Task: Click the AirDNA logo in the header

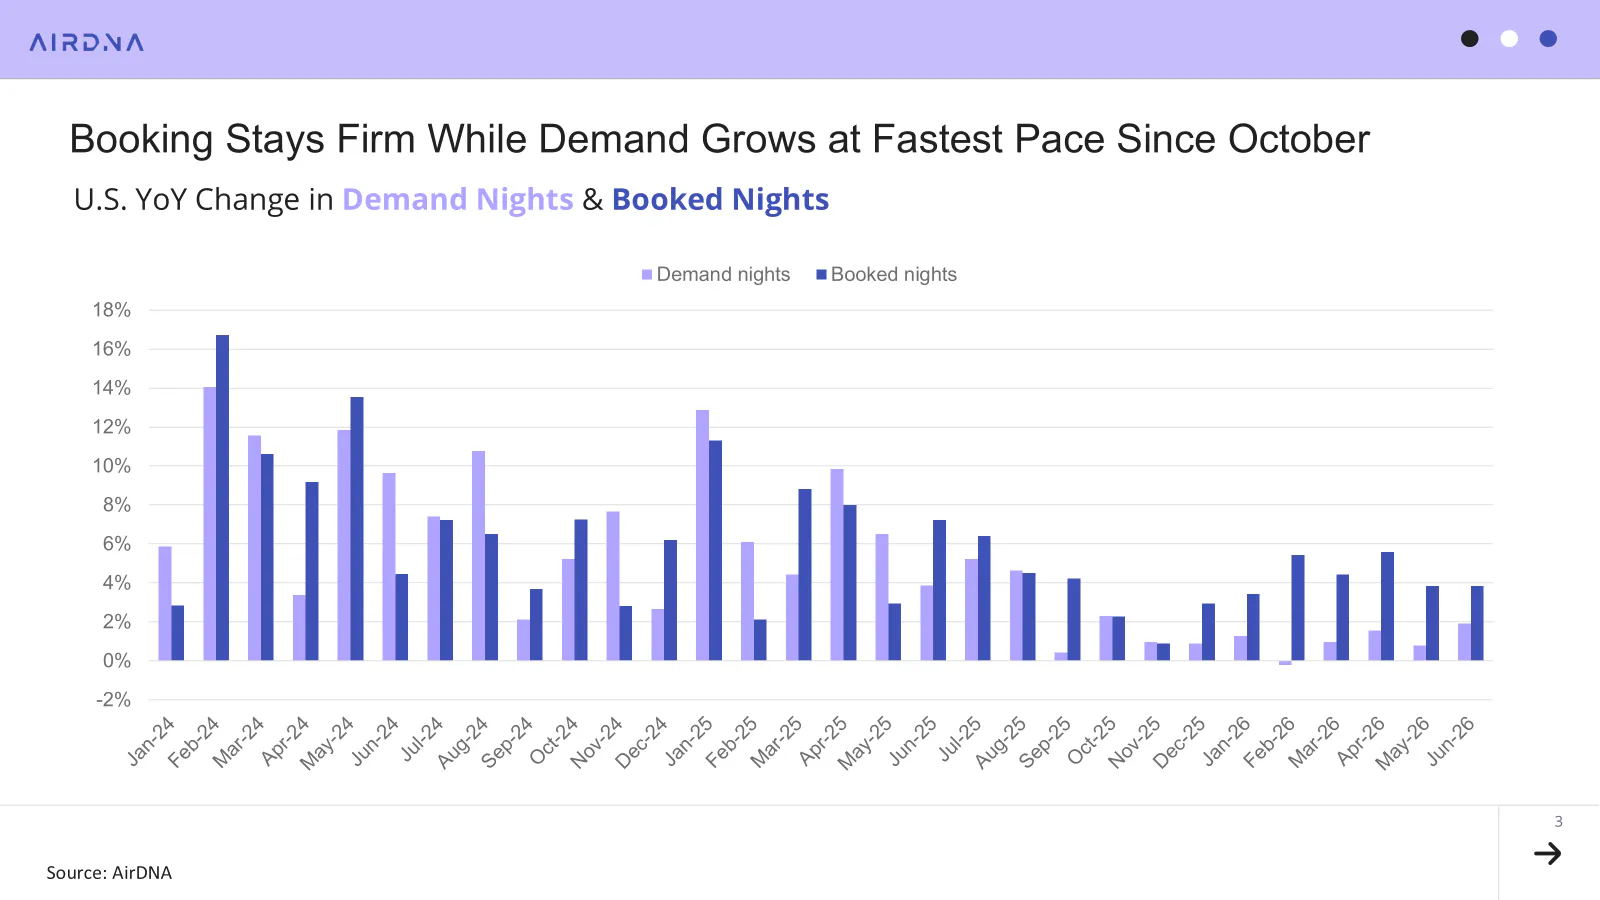Action: point(87,42)
